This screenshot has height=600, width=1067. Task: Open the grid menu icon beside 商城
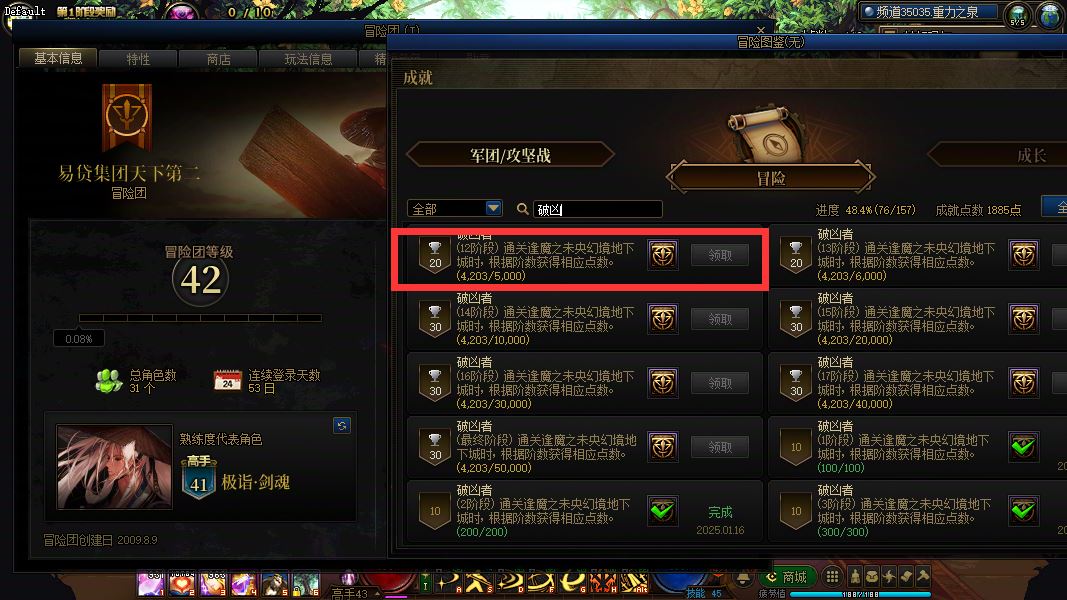click(832, 577)
